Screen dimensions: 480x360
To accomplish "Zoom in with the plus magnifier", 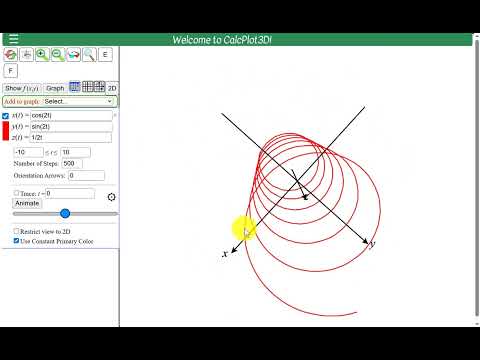I will coord(42,55).
